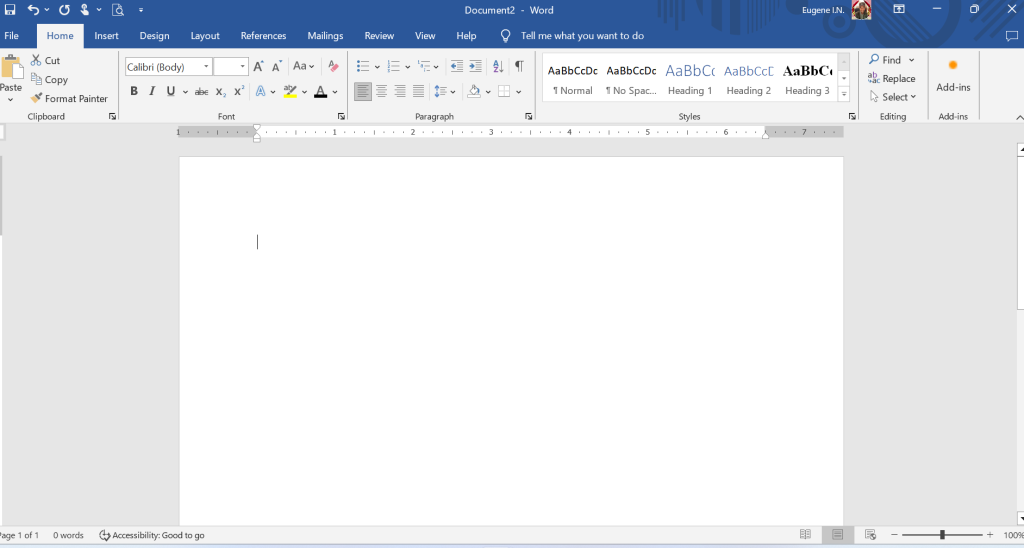1024x548 pixels.
Task: Apply the Heading 1 style
Action: tap(690, 79)
